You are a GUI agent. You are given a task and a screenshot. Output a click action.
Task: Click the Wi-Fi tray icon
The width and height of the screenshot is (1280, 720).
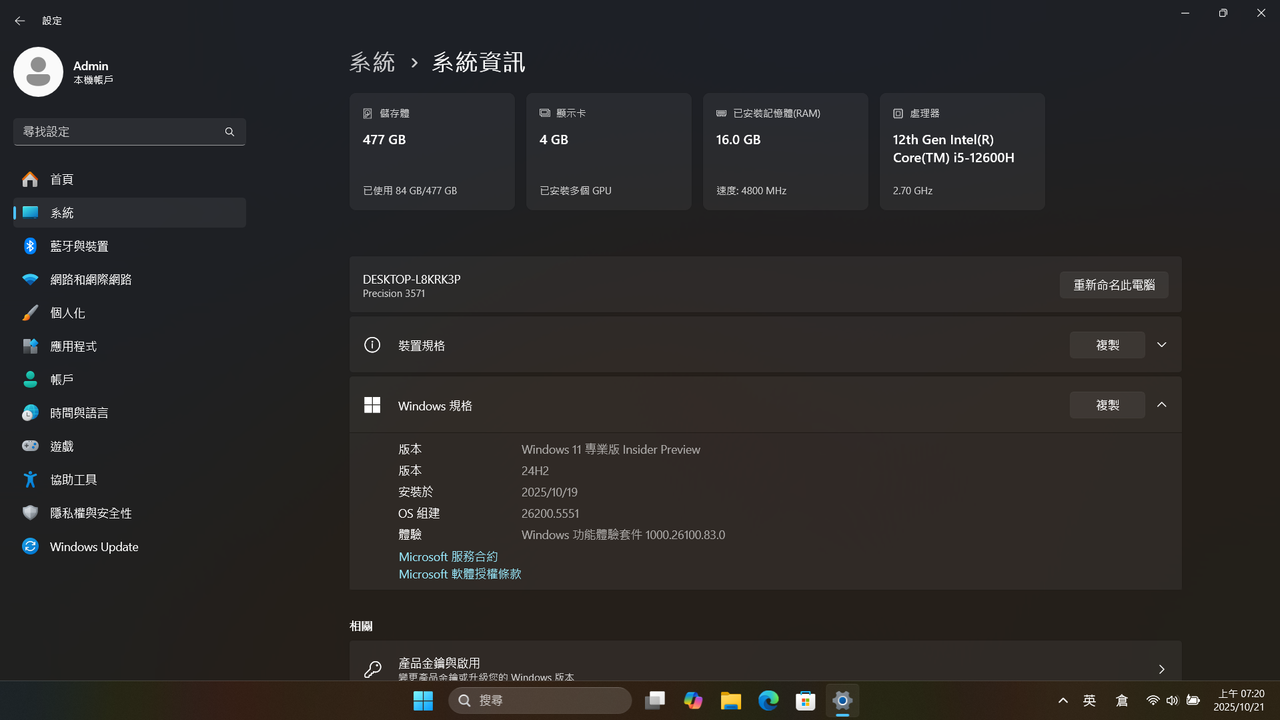pos(1153,701)
